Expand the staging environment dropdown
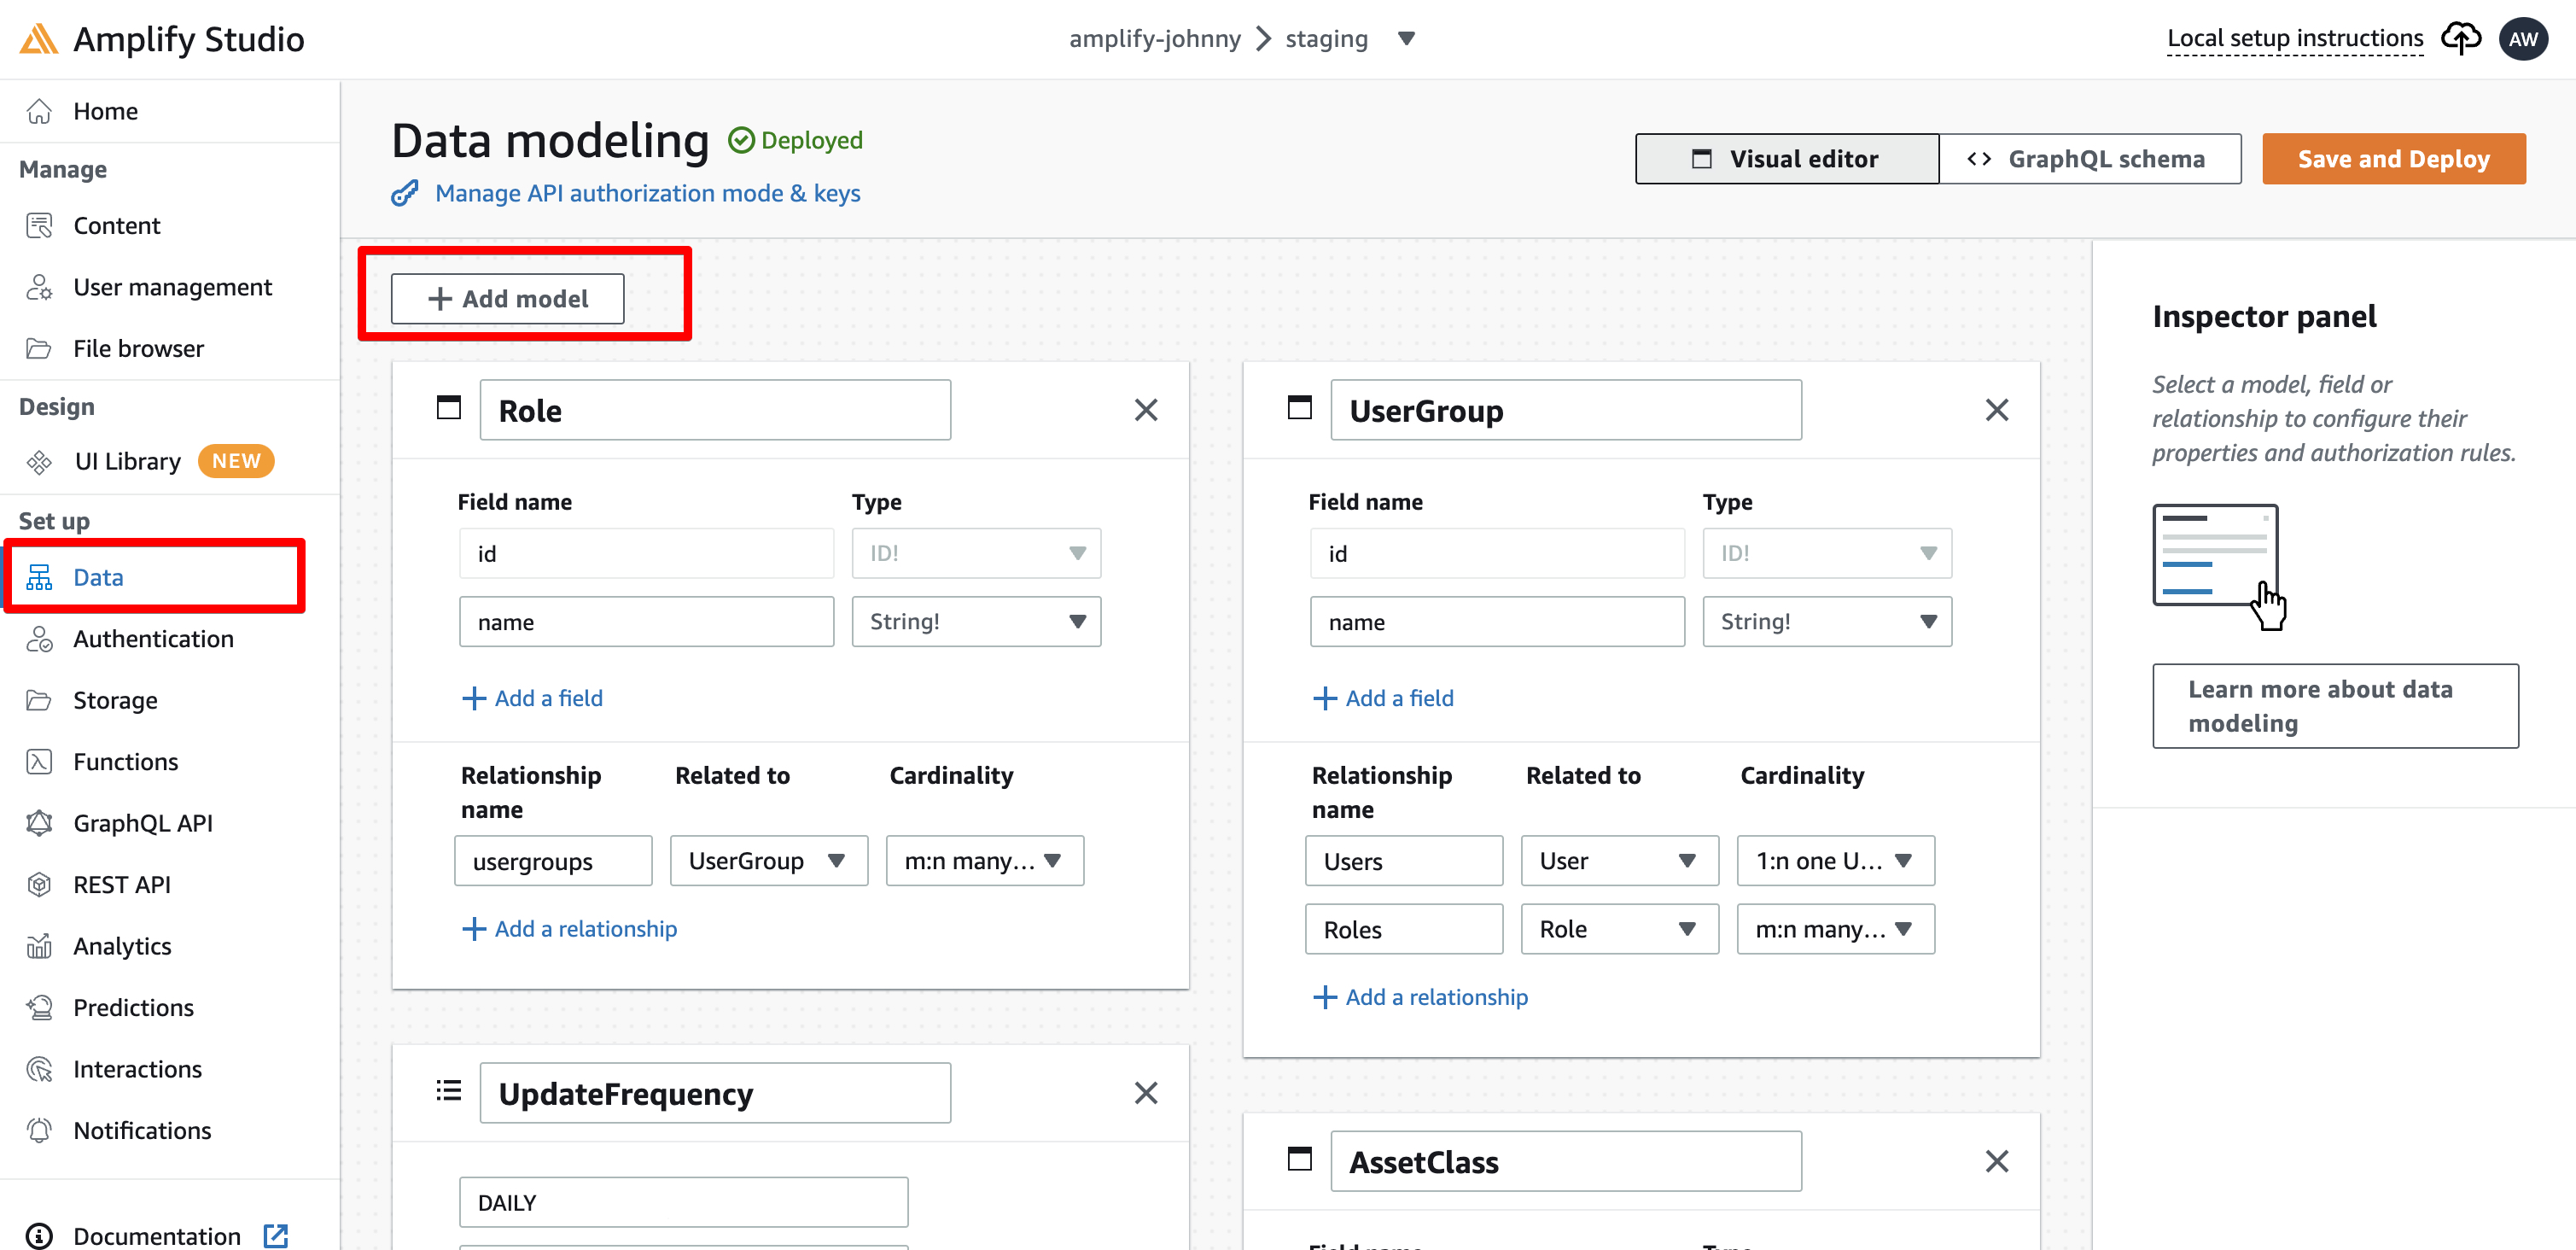Image resolution: width=2576 pixels, height=1250 pixels. click(x=1406, y=38)
